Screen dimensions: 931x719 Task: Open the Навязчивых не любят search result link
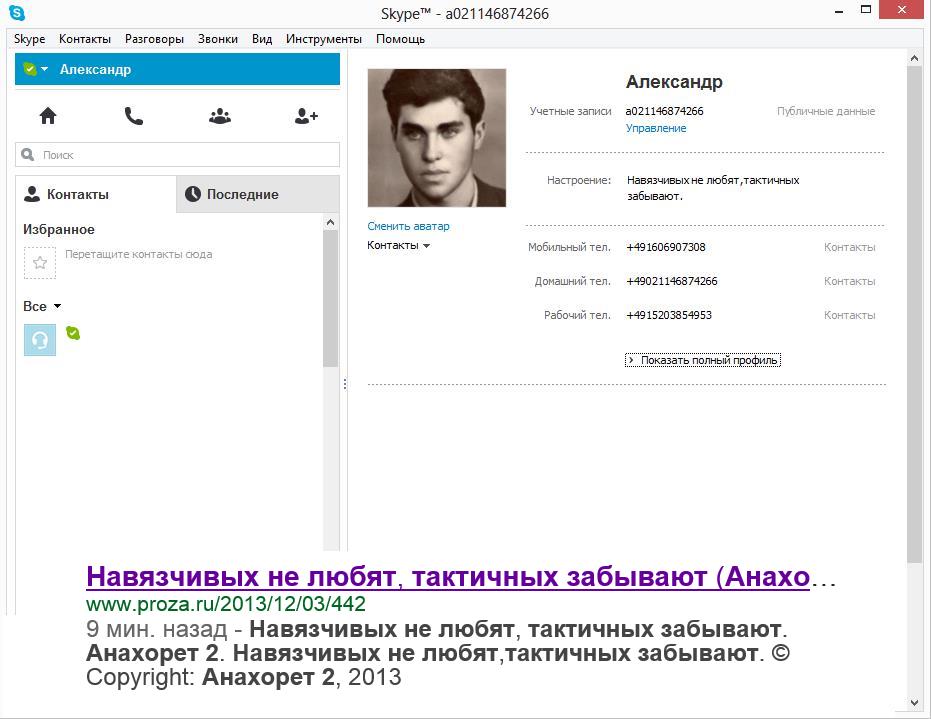tap(448, 576)
